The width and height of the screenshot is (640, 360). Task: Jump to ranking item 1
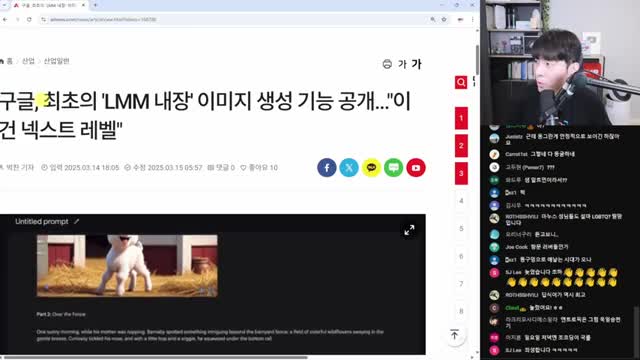click(461, 118)
